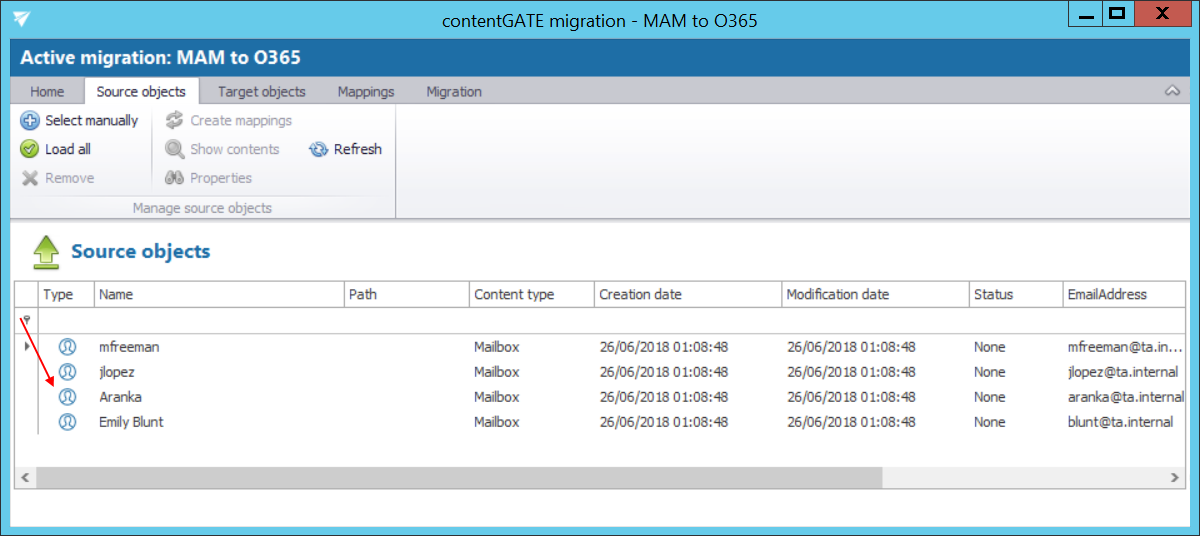Click the green Load all icon

[x=30, y=150]
